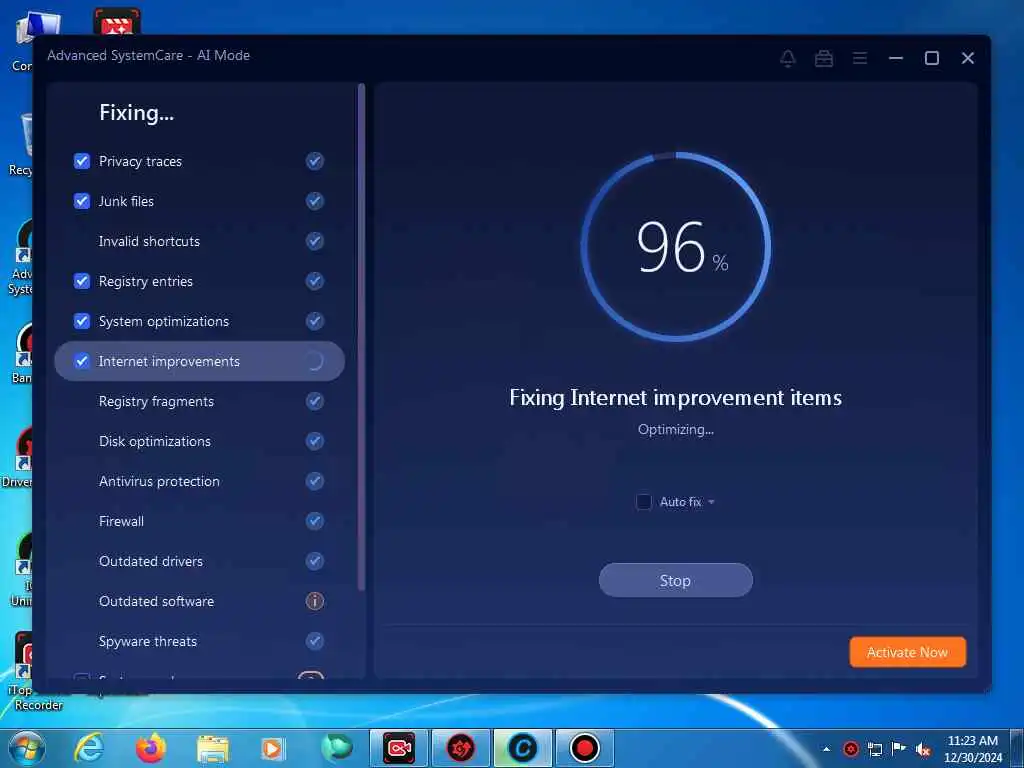This screenshot has width=1024, height=768.
Task: Click the Disk optimizations status checkmark
Action: click(315, 441)
